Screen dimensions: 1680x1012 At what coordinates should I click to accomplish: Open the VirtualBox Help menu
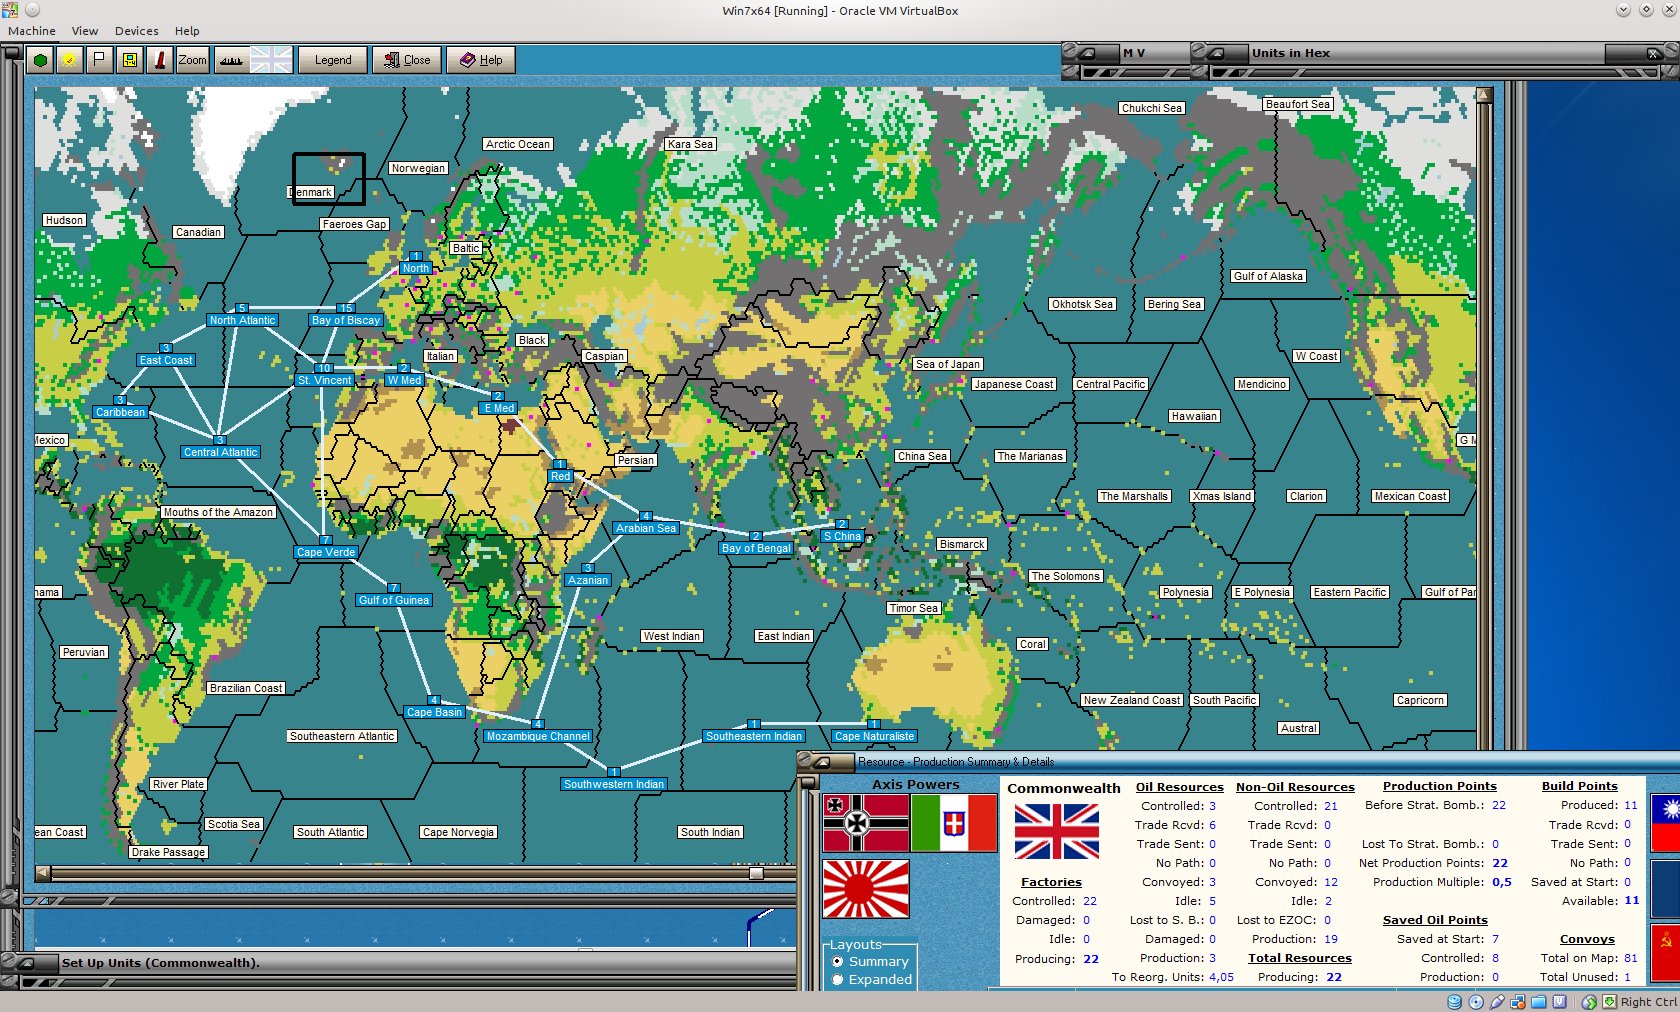pyautogui.click(x=187, y=31)
